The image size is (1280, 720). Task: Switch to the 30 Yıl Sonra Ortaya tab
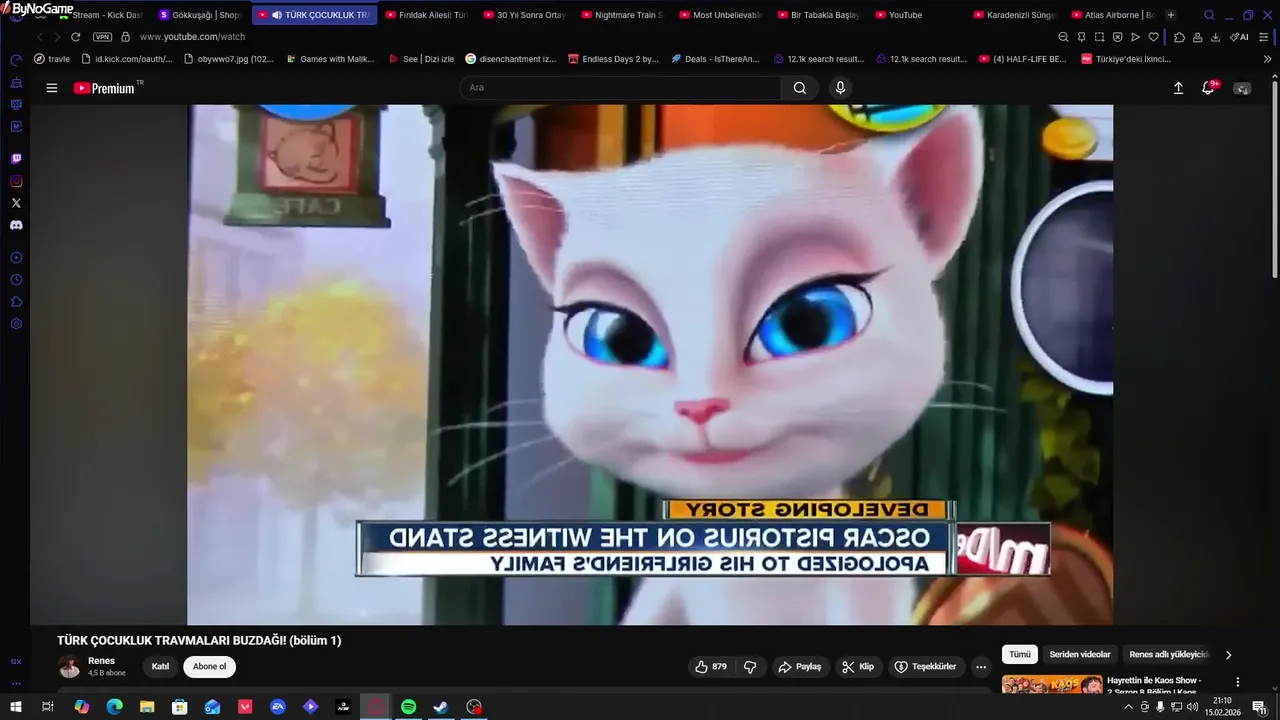pyautogui.click(x=523, y=15)
